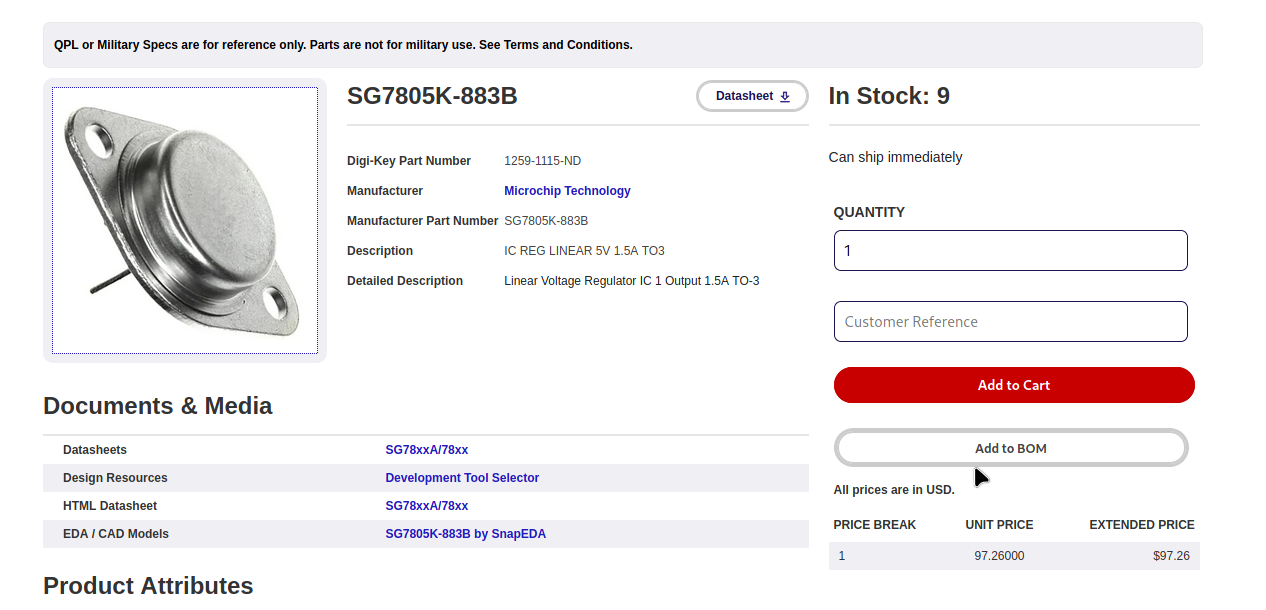
Task: Click the SG7805K-883B product title heading
Action: (x=432, y=96)
